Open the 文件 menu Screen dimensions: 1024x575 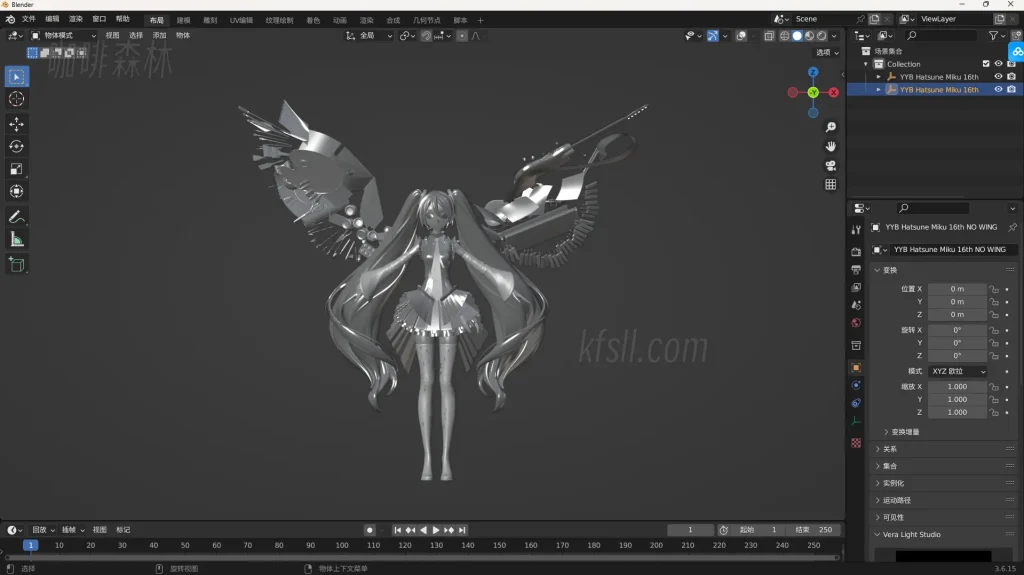pos(28,19)
